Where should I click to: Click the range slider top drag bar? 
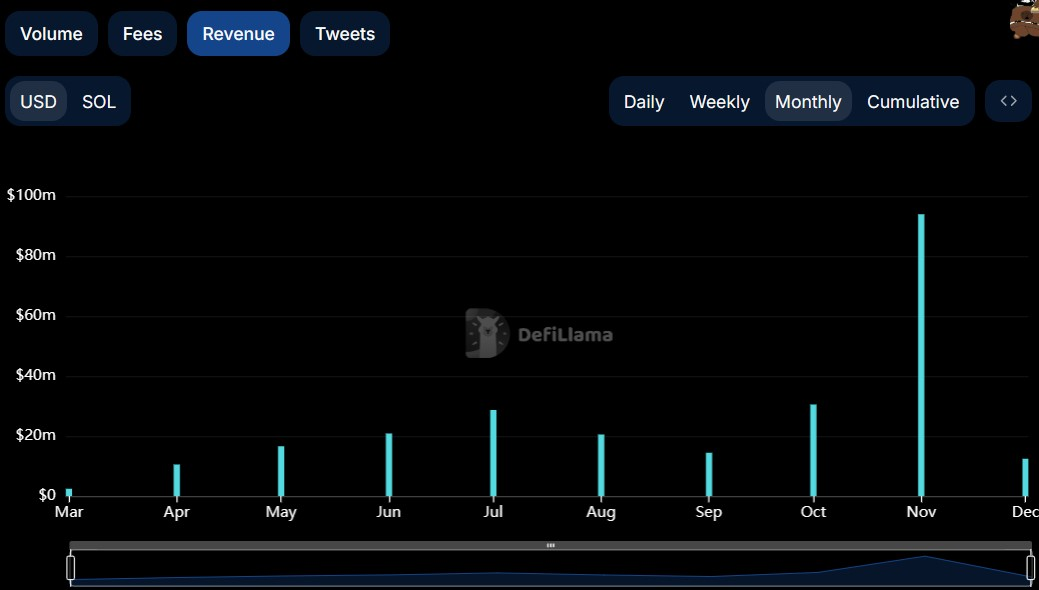pos(550,546)
